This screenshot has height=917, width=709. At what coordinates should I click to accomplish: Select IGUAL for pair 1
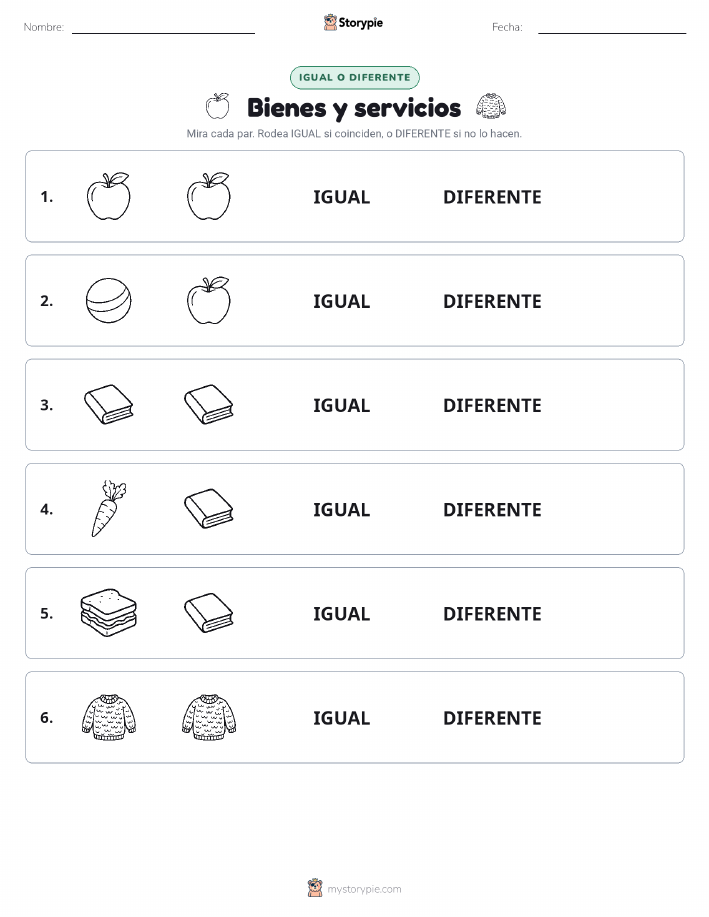(x=342, y=197)
